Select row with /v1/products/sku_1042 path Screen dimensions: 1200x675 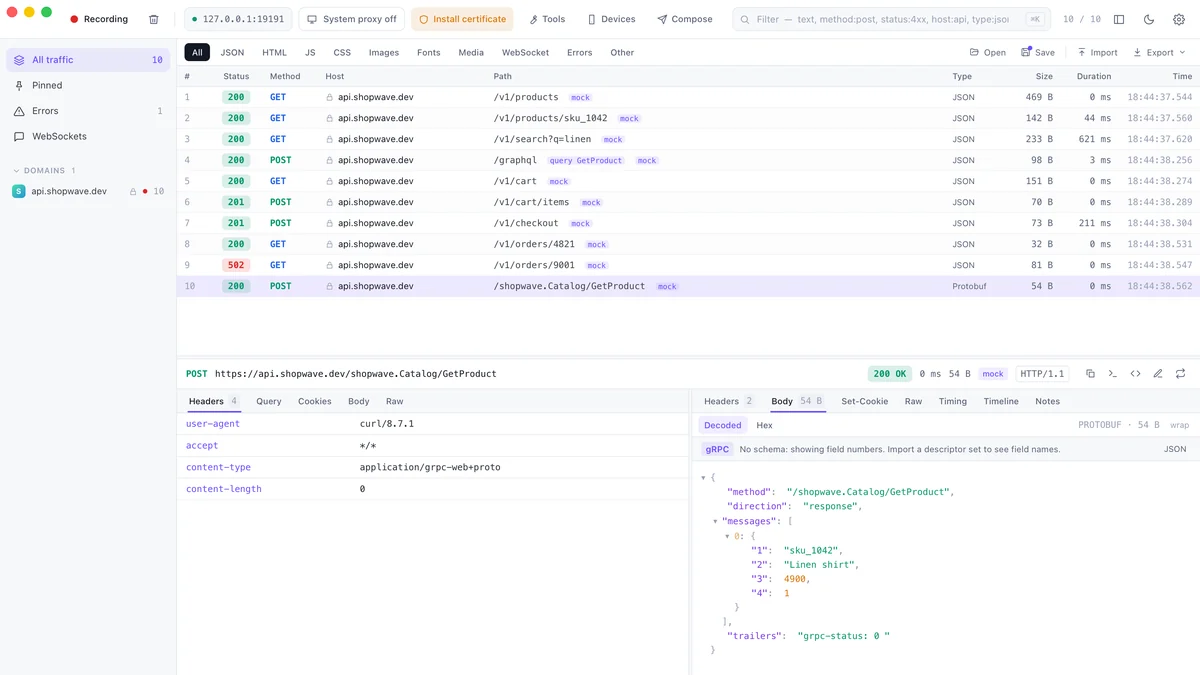688,118
